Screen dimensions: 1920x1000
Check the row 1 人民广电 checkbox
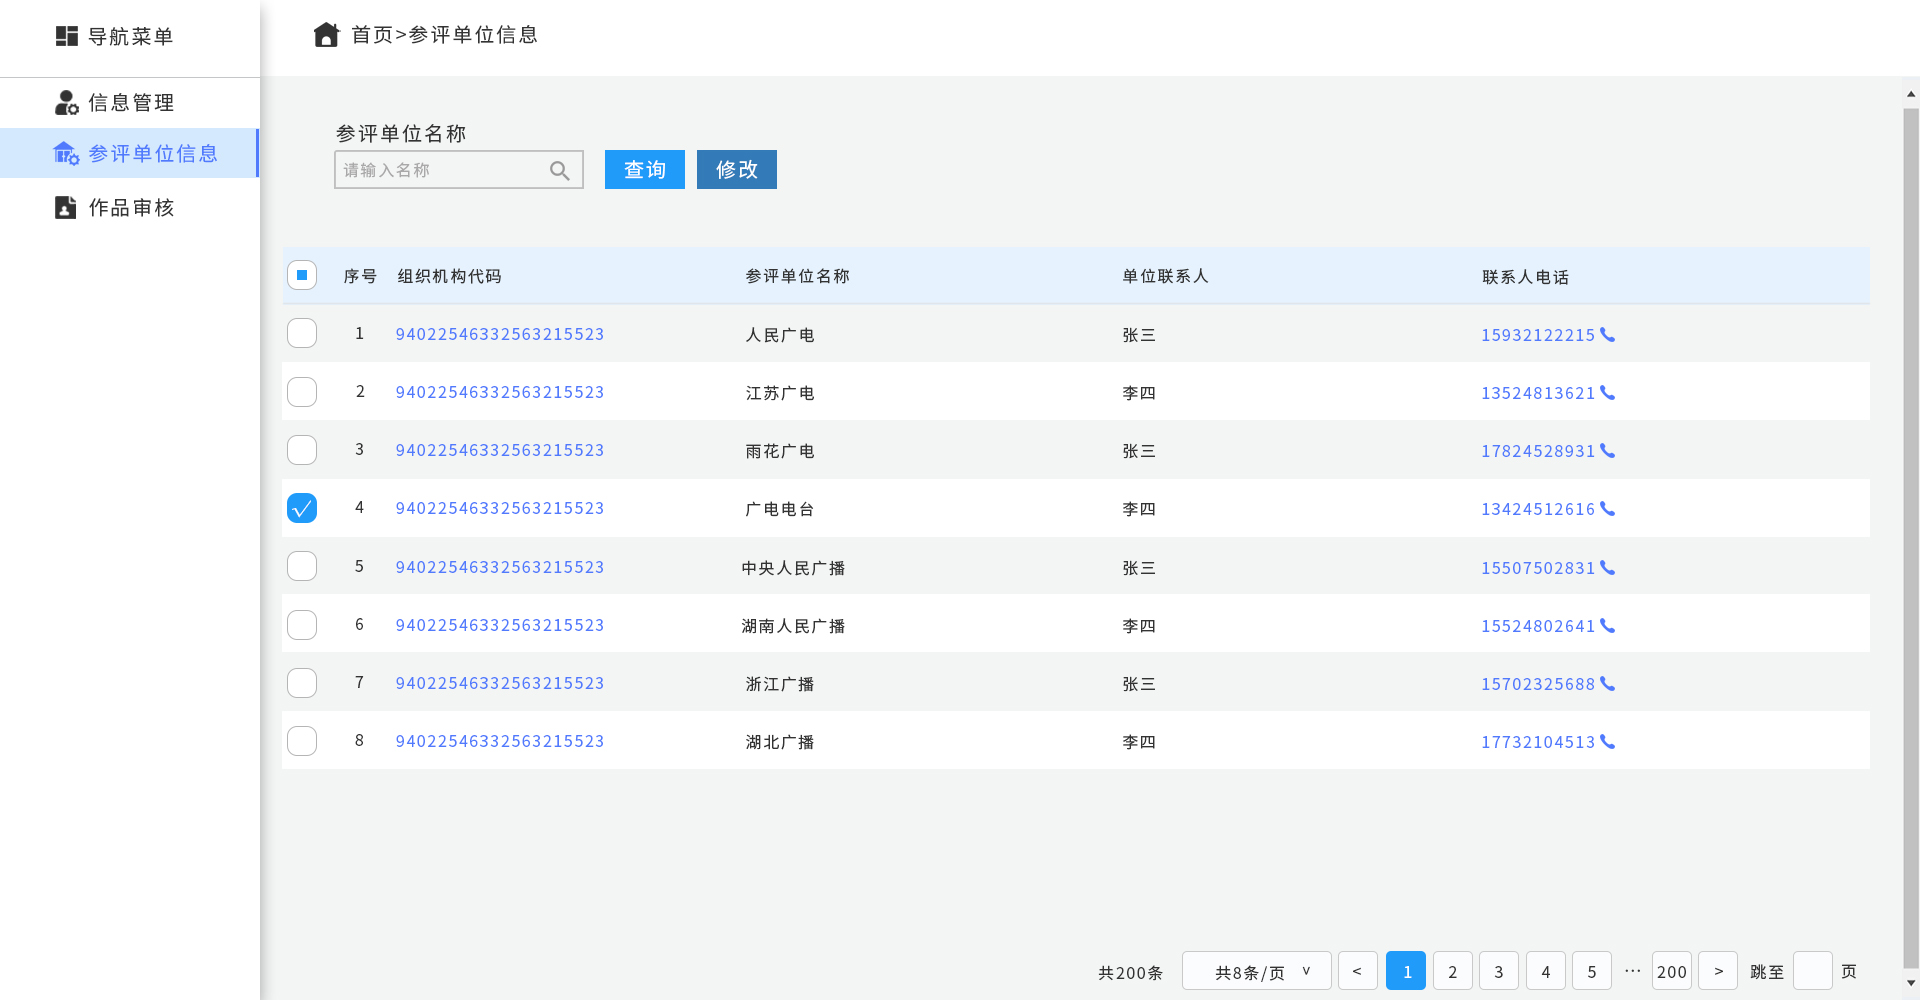click(302, 333)
